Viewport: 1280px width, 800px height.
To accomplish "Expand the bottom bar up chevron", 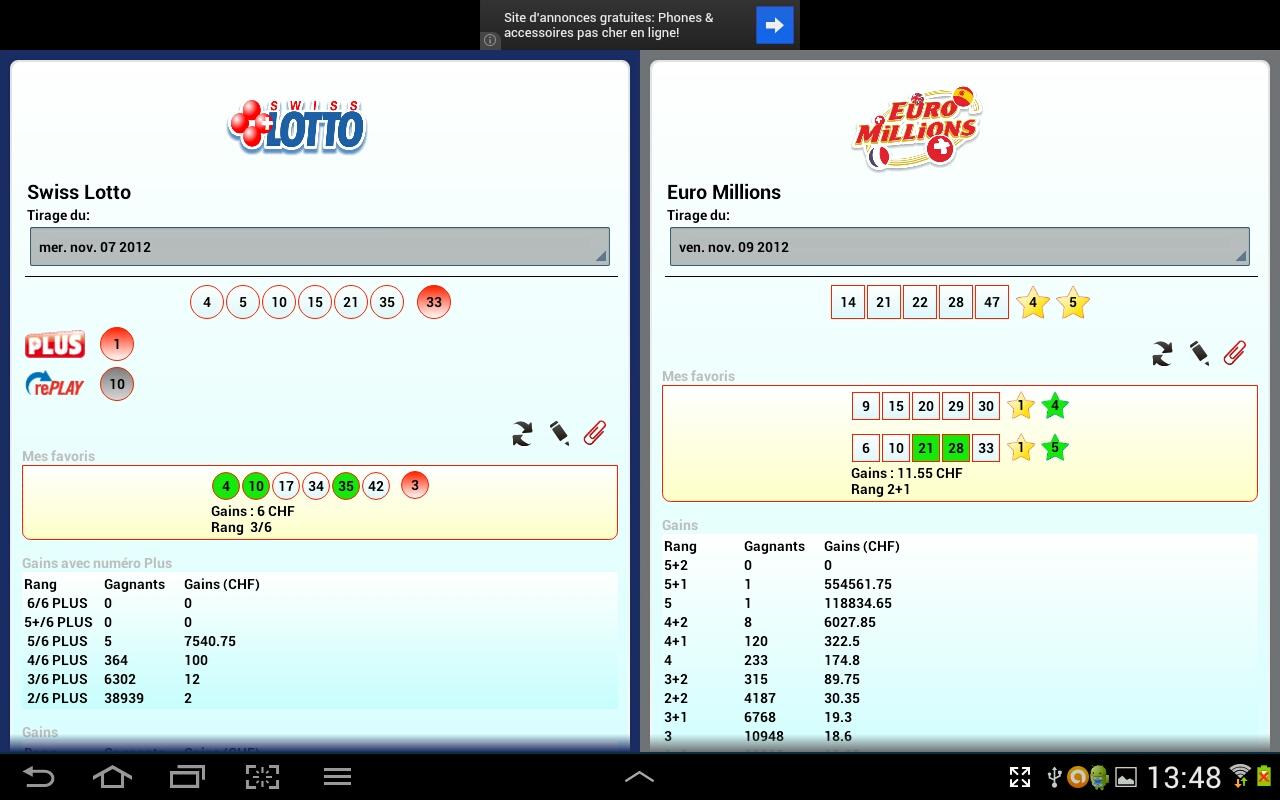I will (x=639, y=777).
